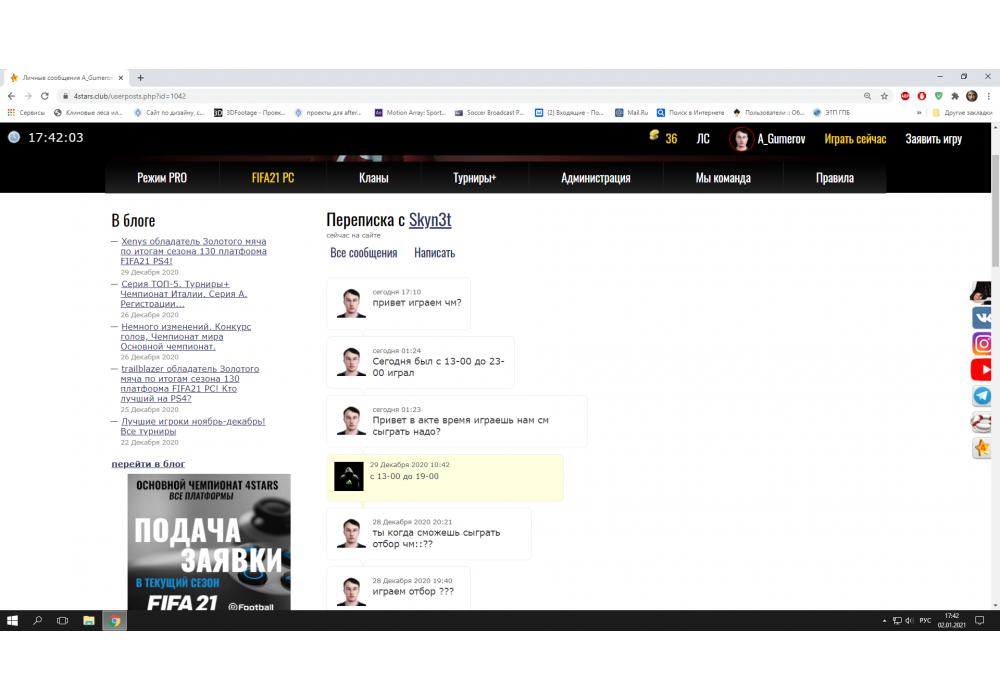Open trailblazer обладатель Золотого мяча post
1000x700 pixels.
(189, 383)
